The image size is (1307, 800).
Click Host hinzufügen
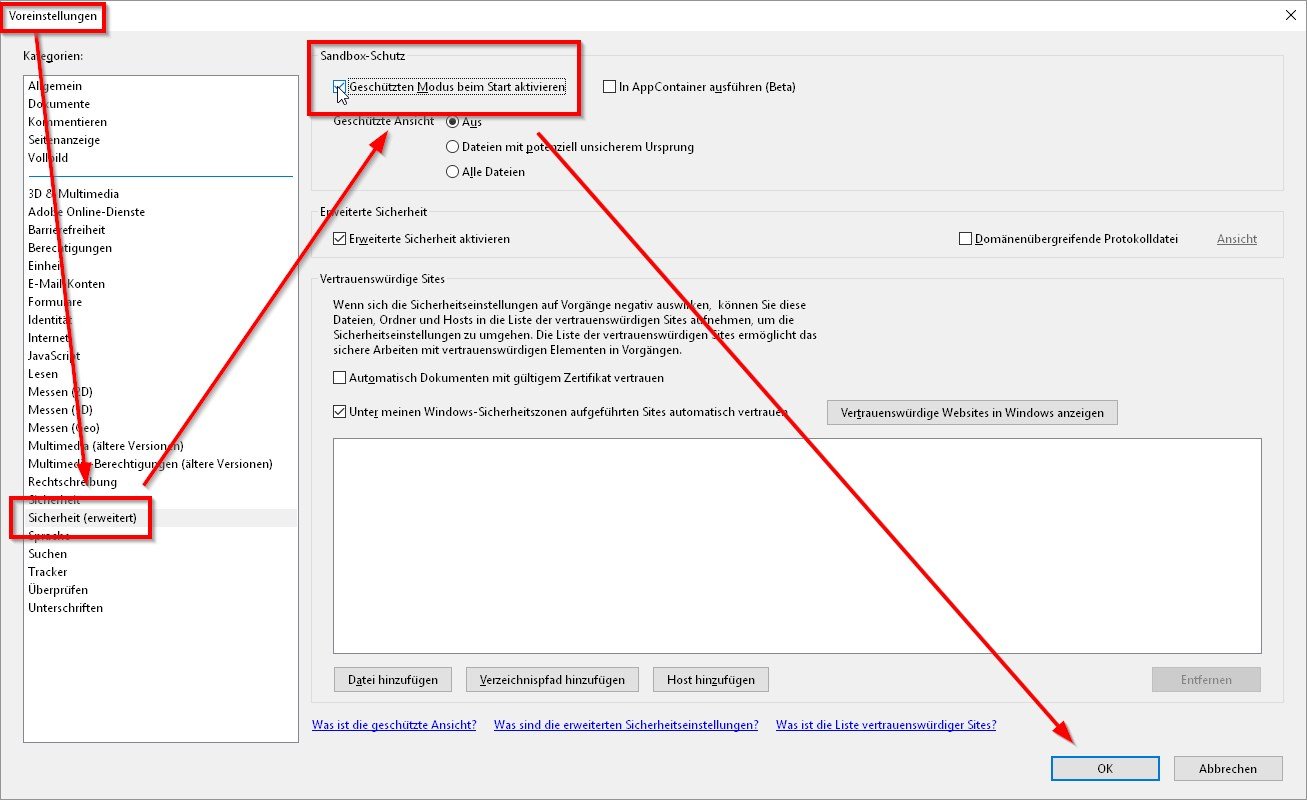point(710,679)
